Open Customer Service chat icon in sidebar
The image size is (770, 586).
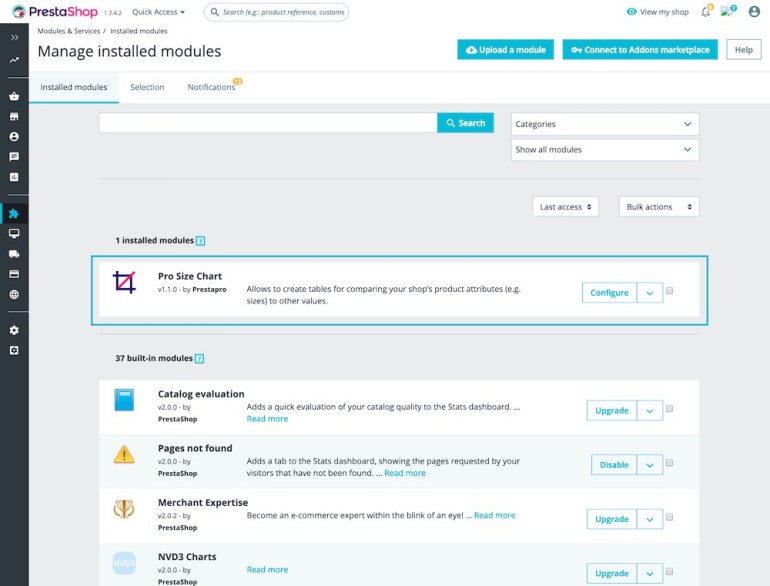coord(14,157)
